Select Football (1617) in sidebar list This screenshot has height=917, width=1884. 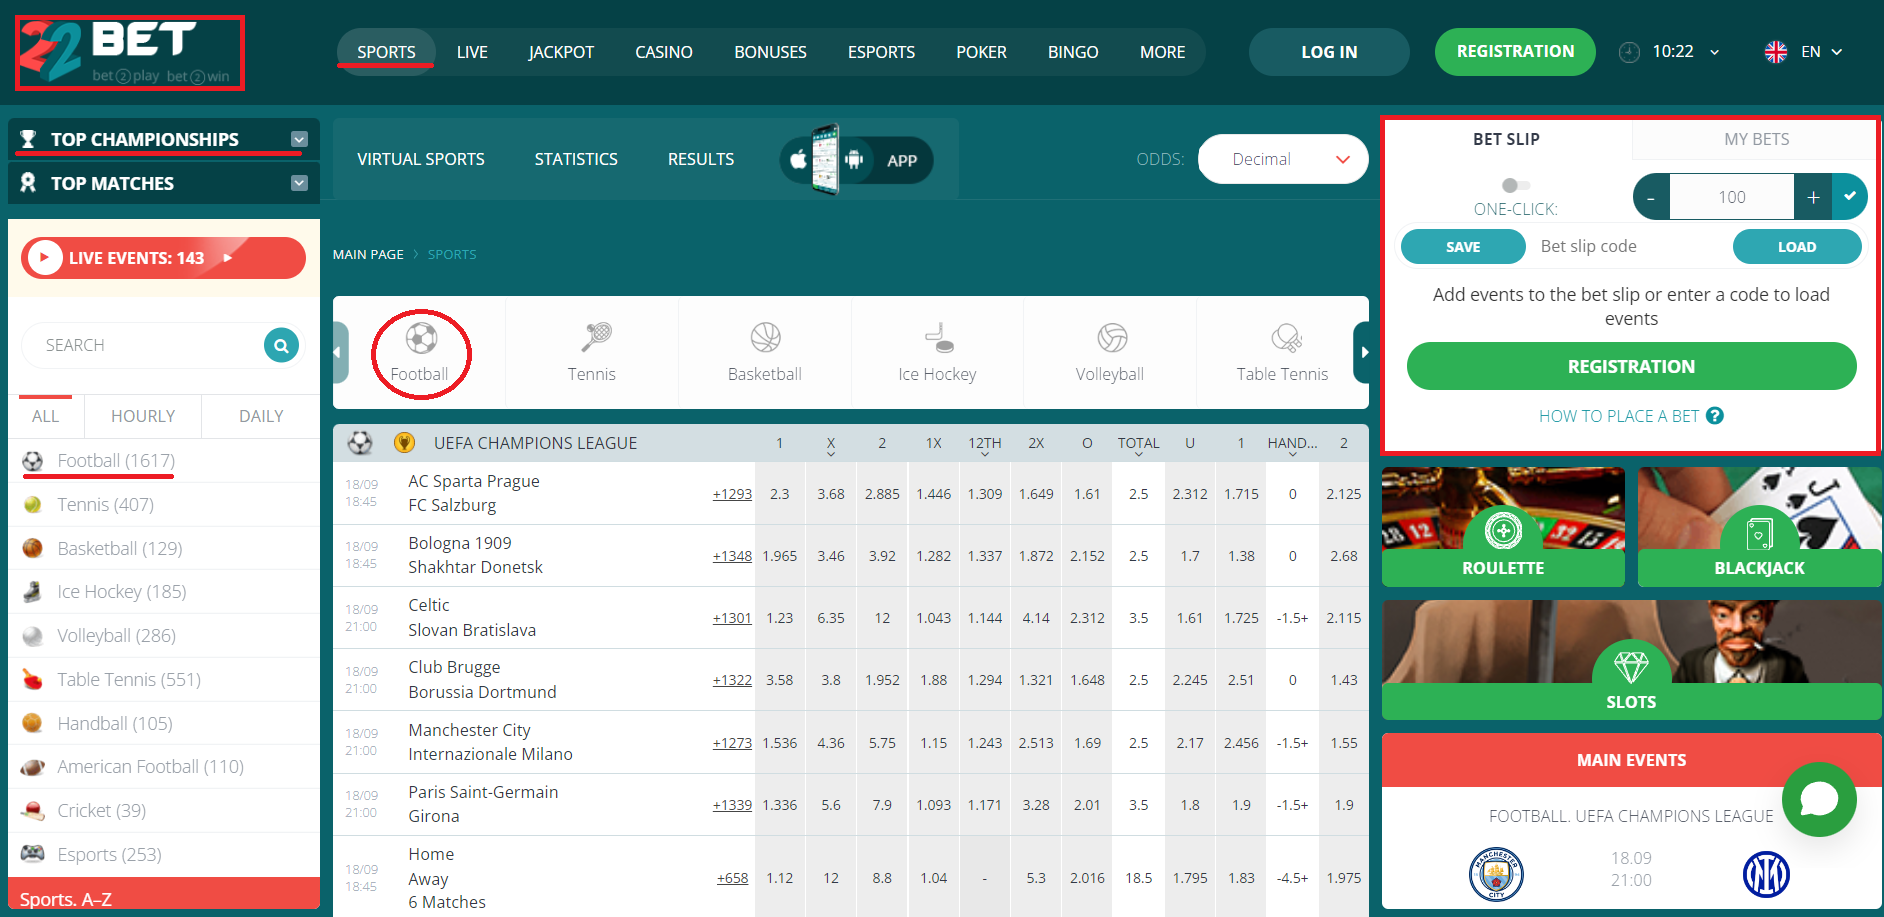pyautogui.click(x=116, y=461)
